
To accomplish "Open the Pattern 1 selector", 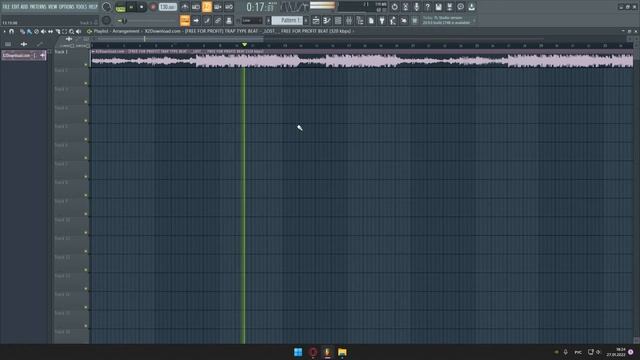I will (x=287, y=20).
